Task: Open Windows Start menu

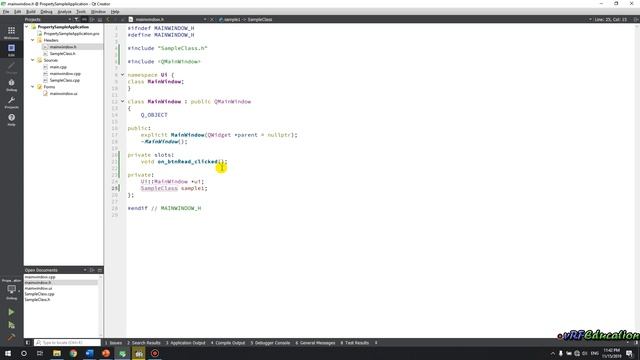Action: pos(8,353)
